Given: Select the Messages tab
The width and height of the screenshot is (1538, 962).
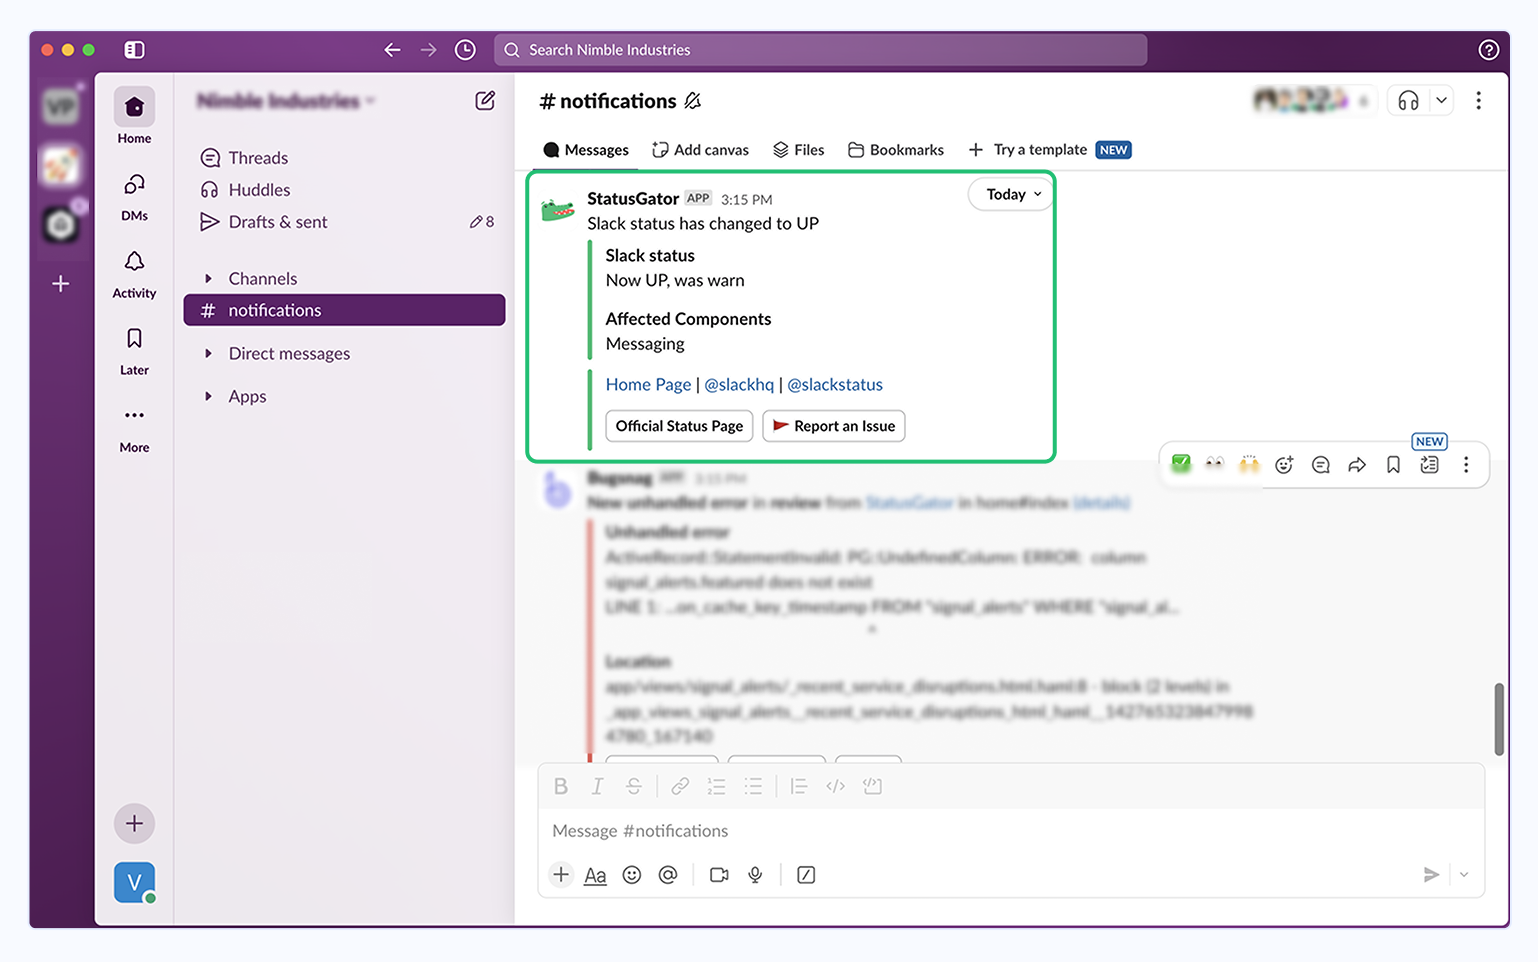Looking at the screenshot, I should (x=586, y=150).
